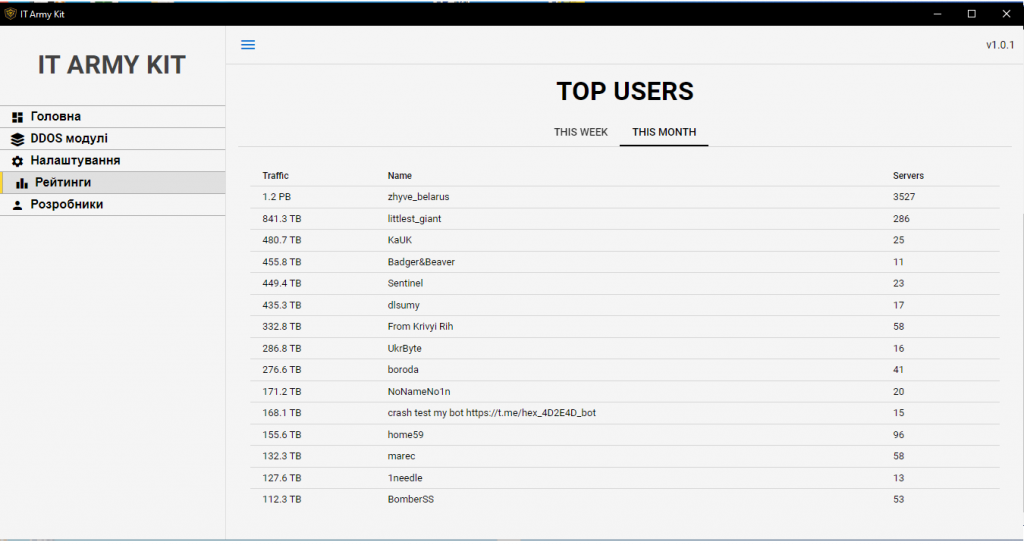Screen dimensions: 1024x548
Task: Toggle the hamburger menu icon
Action: (x=248, y=44)
